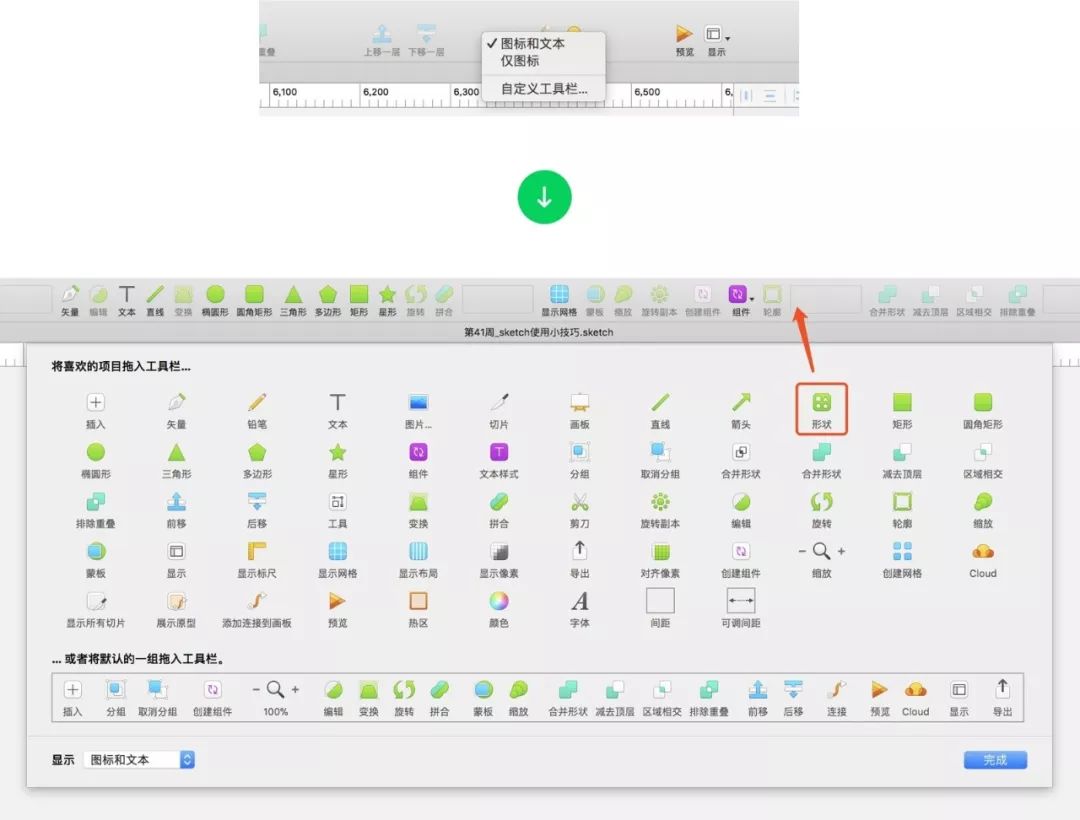Select 排除重叠 difference in the item palette
Image resolution: width=1080 pixels, height=820 pixels.
coord(96,510)
